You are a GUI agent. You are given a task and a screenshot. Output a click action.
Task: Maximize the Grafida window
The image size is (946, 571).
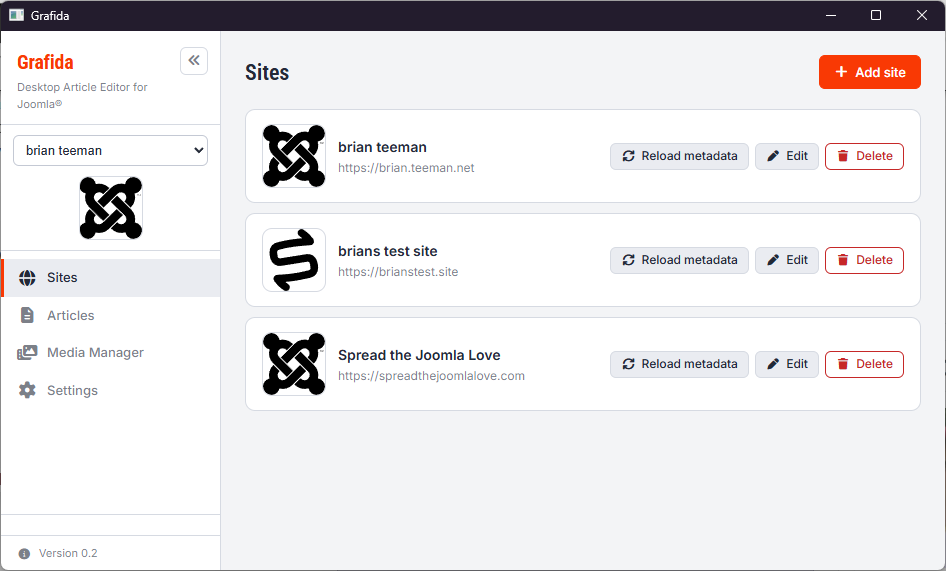(876, 15)
